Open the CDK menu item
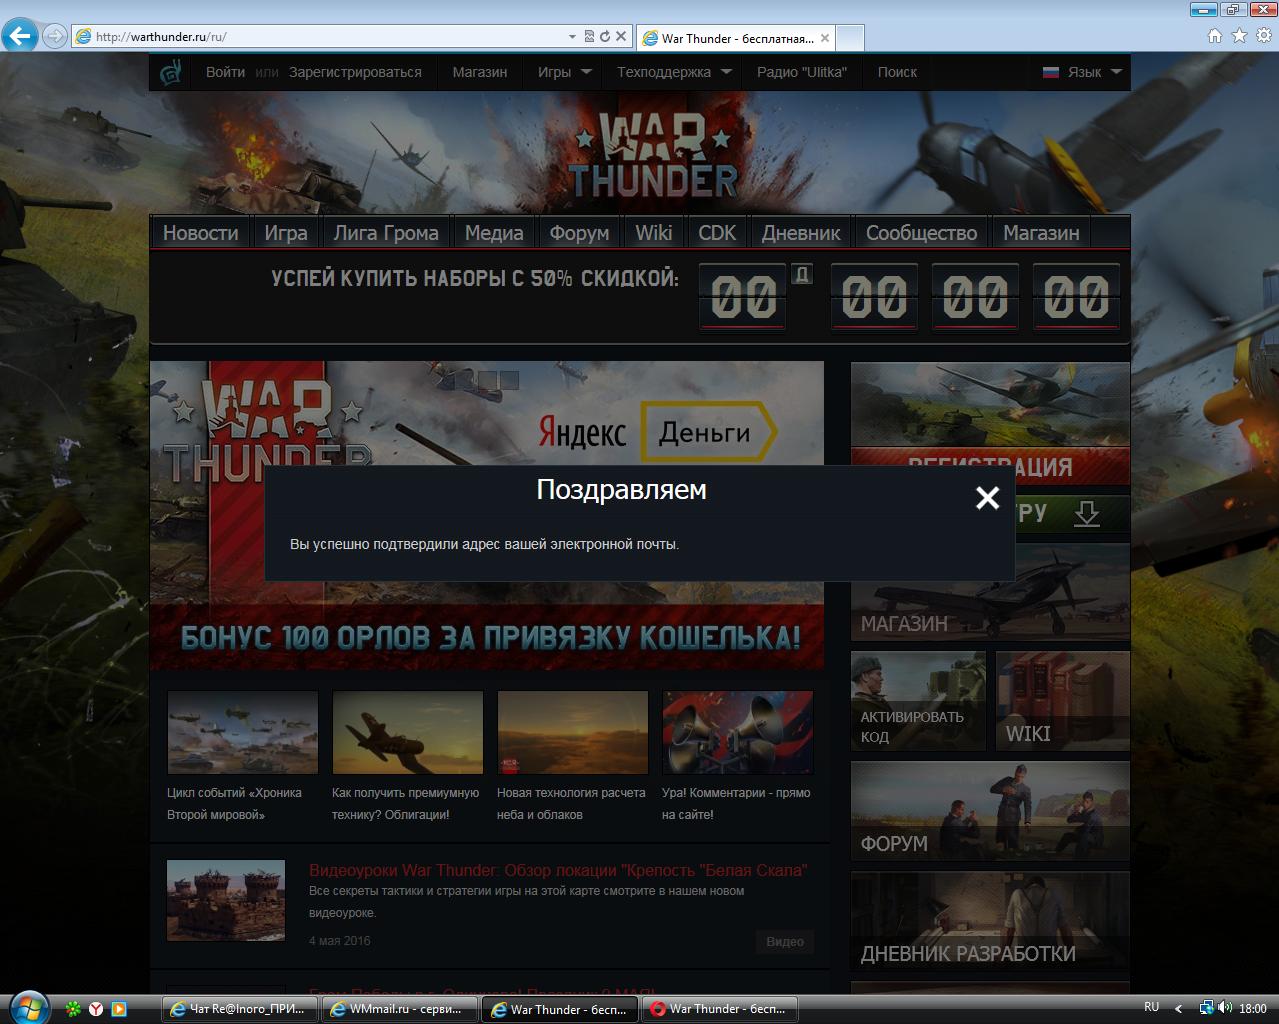 pyautogui.click(x=717, y=233)
